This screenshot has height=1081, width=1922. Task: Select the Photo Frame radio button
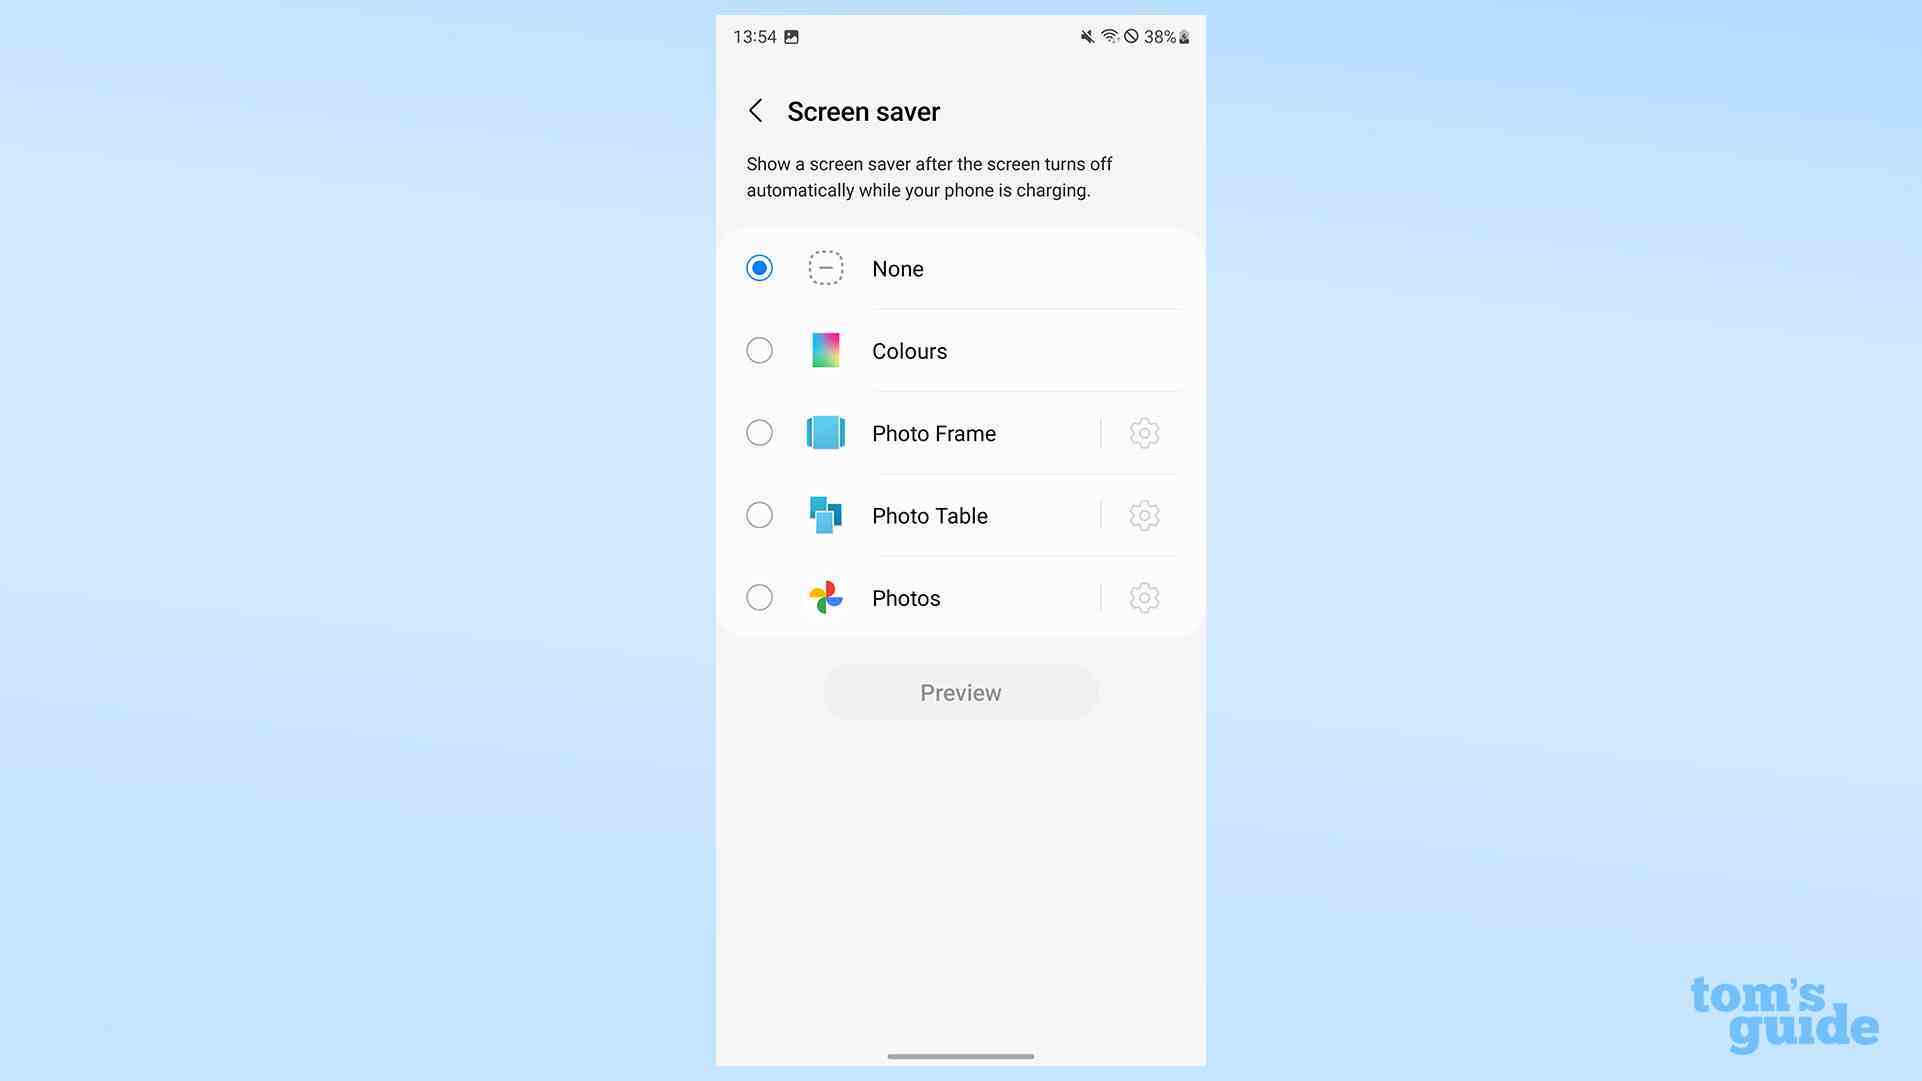tap(759, 433)
